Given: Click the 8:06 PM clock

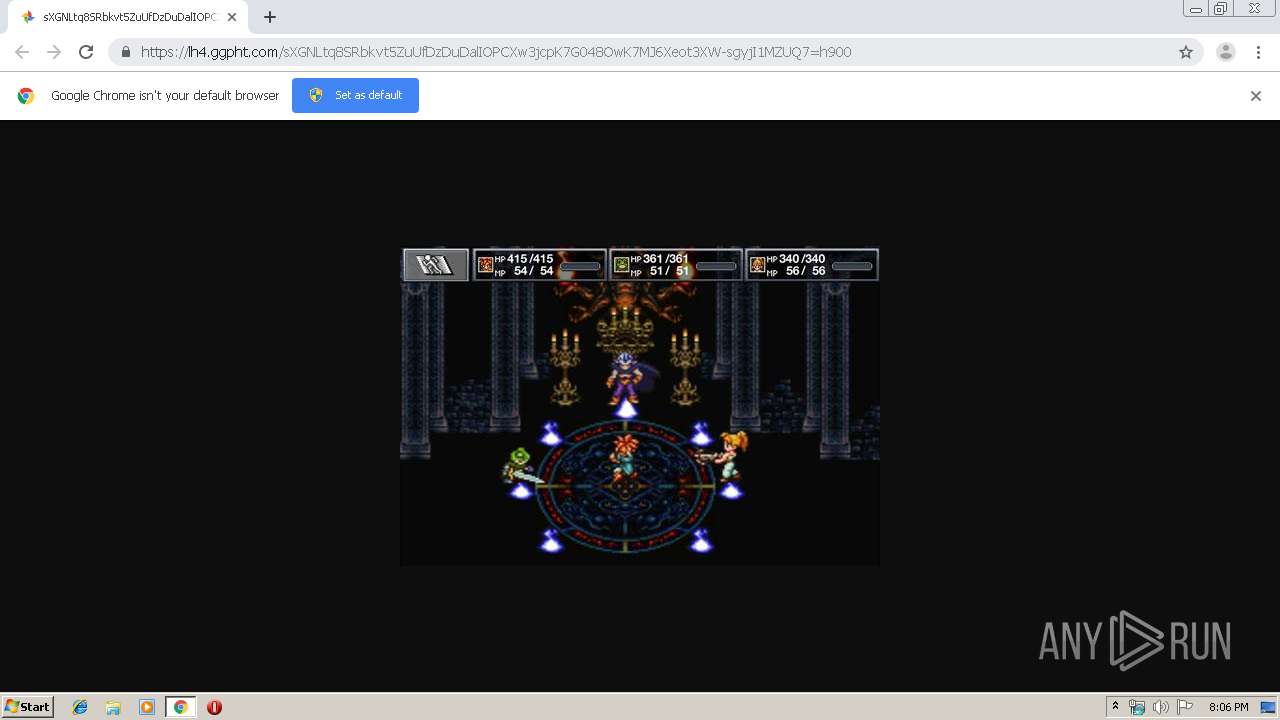Looking at the screenshot, I should (1228, 707).
